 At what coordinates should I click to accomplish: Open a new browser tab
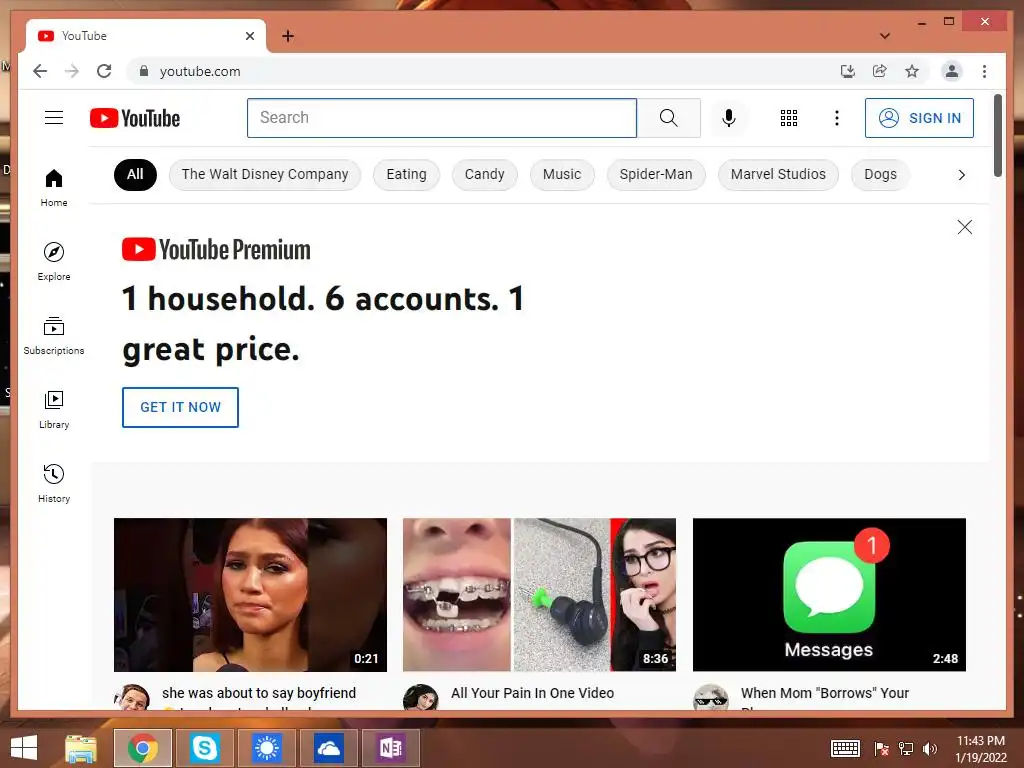287,36
